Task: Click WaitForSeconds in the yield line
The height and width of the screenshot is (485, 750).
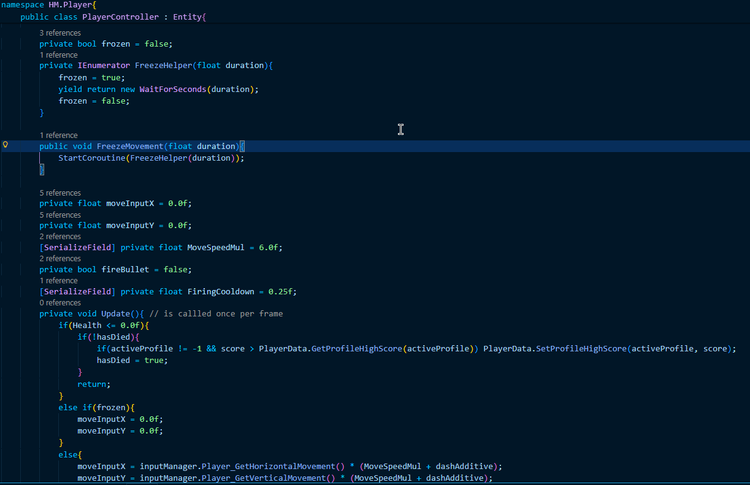Action: [x=173, y=89]
